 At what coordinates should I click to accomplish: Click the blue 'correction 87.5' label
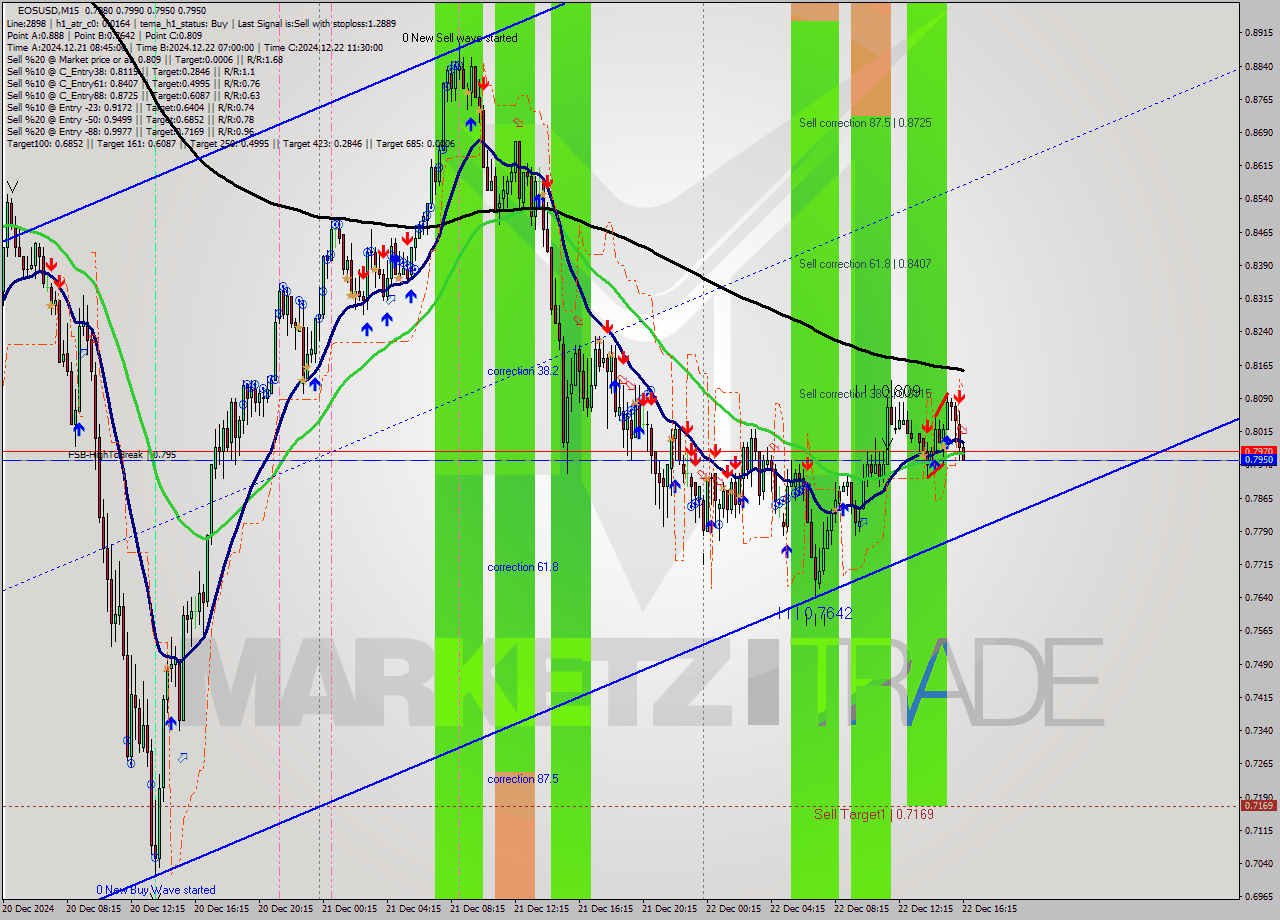[523, 779]
